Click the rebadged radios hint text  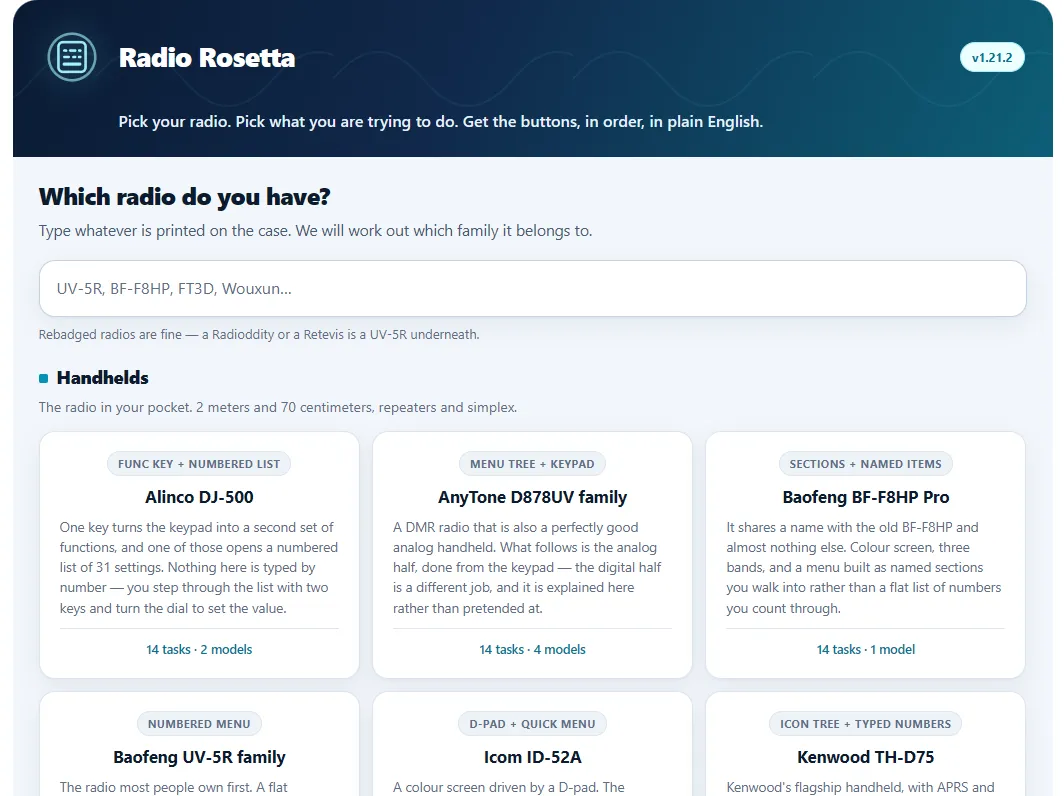(259, 335)
